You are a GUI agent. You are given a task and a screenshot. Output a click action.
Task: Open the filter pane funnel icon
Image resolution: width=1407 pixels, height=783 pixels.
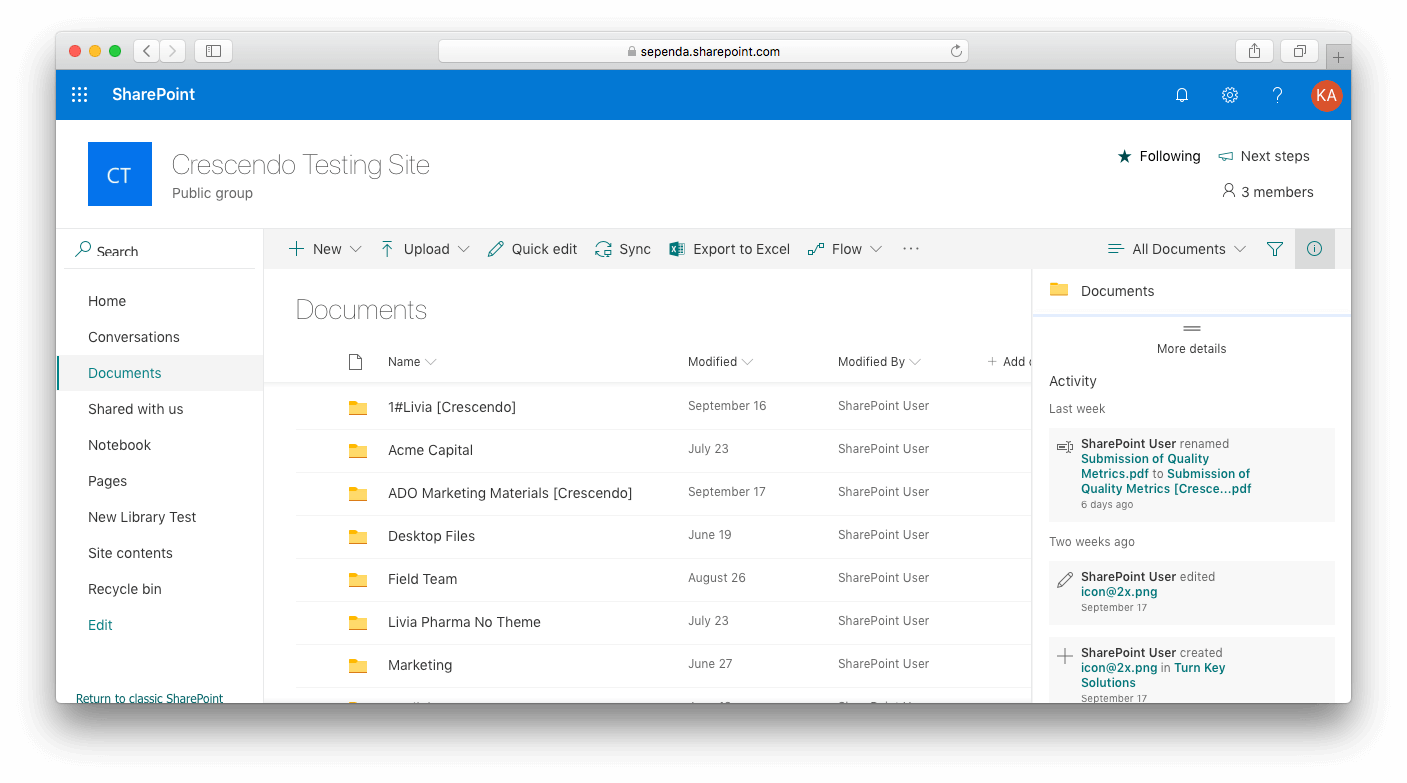(x=1275, y=248)
